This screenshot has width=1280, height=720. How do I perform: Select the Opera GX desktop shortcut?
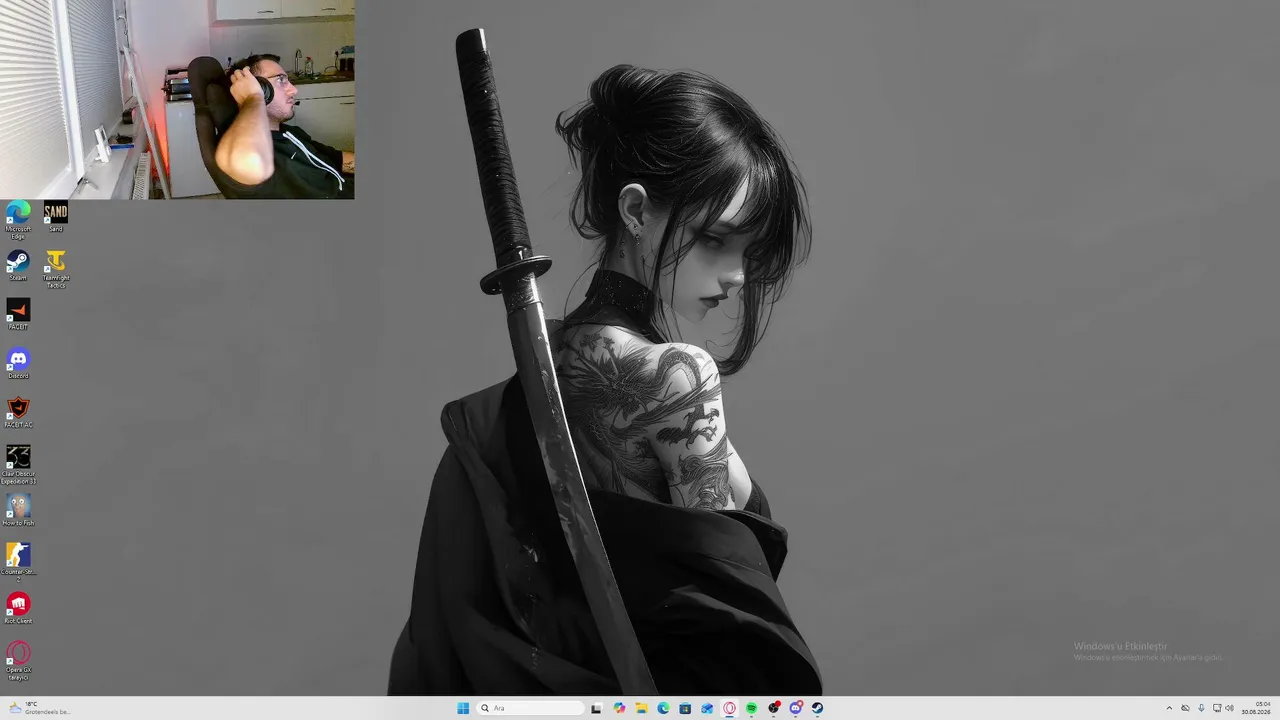coord(18,661)
